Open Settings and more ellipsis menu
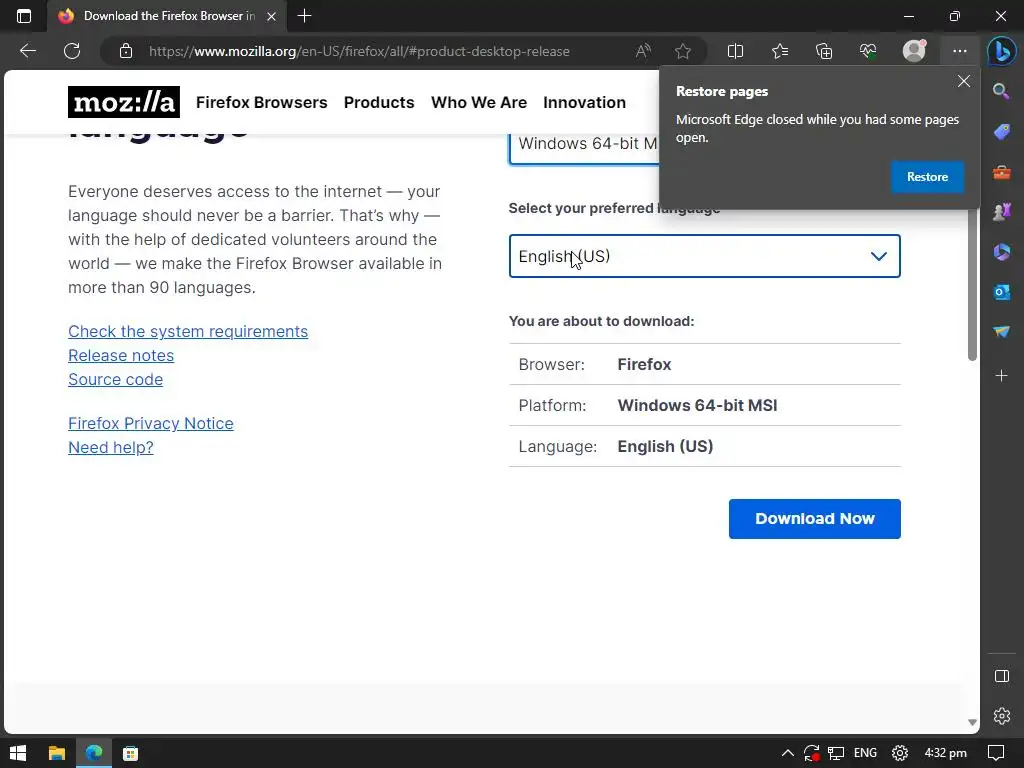The image size is (1024, 768). point(959,51)
